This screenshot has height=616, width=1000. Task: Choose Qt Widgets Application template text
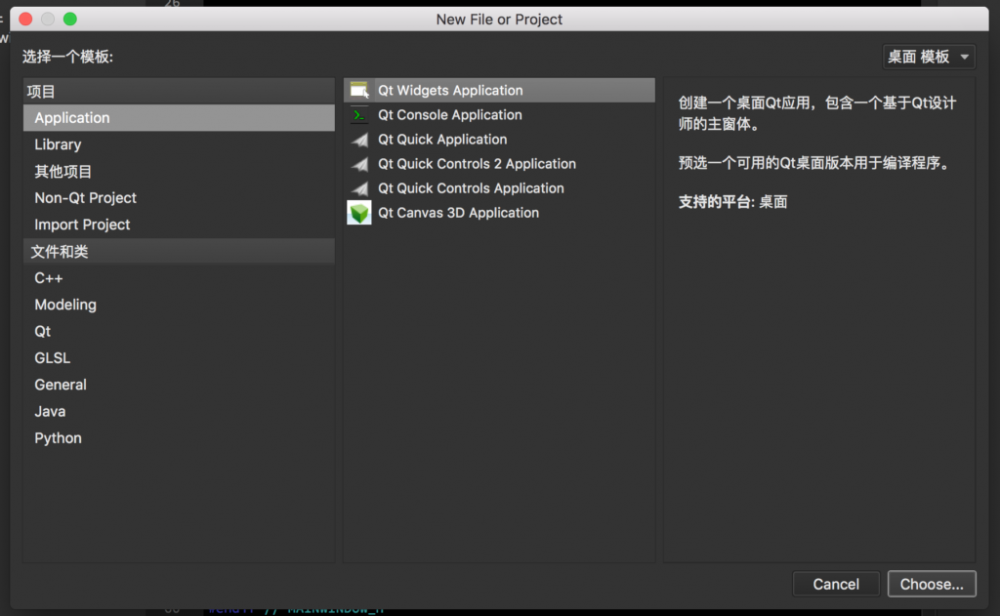[450, 91]
